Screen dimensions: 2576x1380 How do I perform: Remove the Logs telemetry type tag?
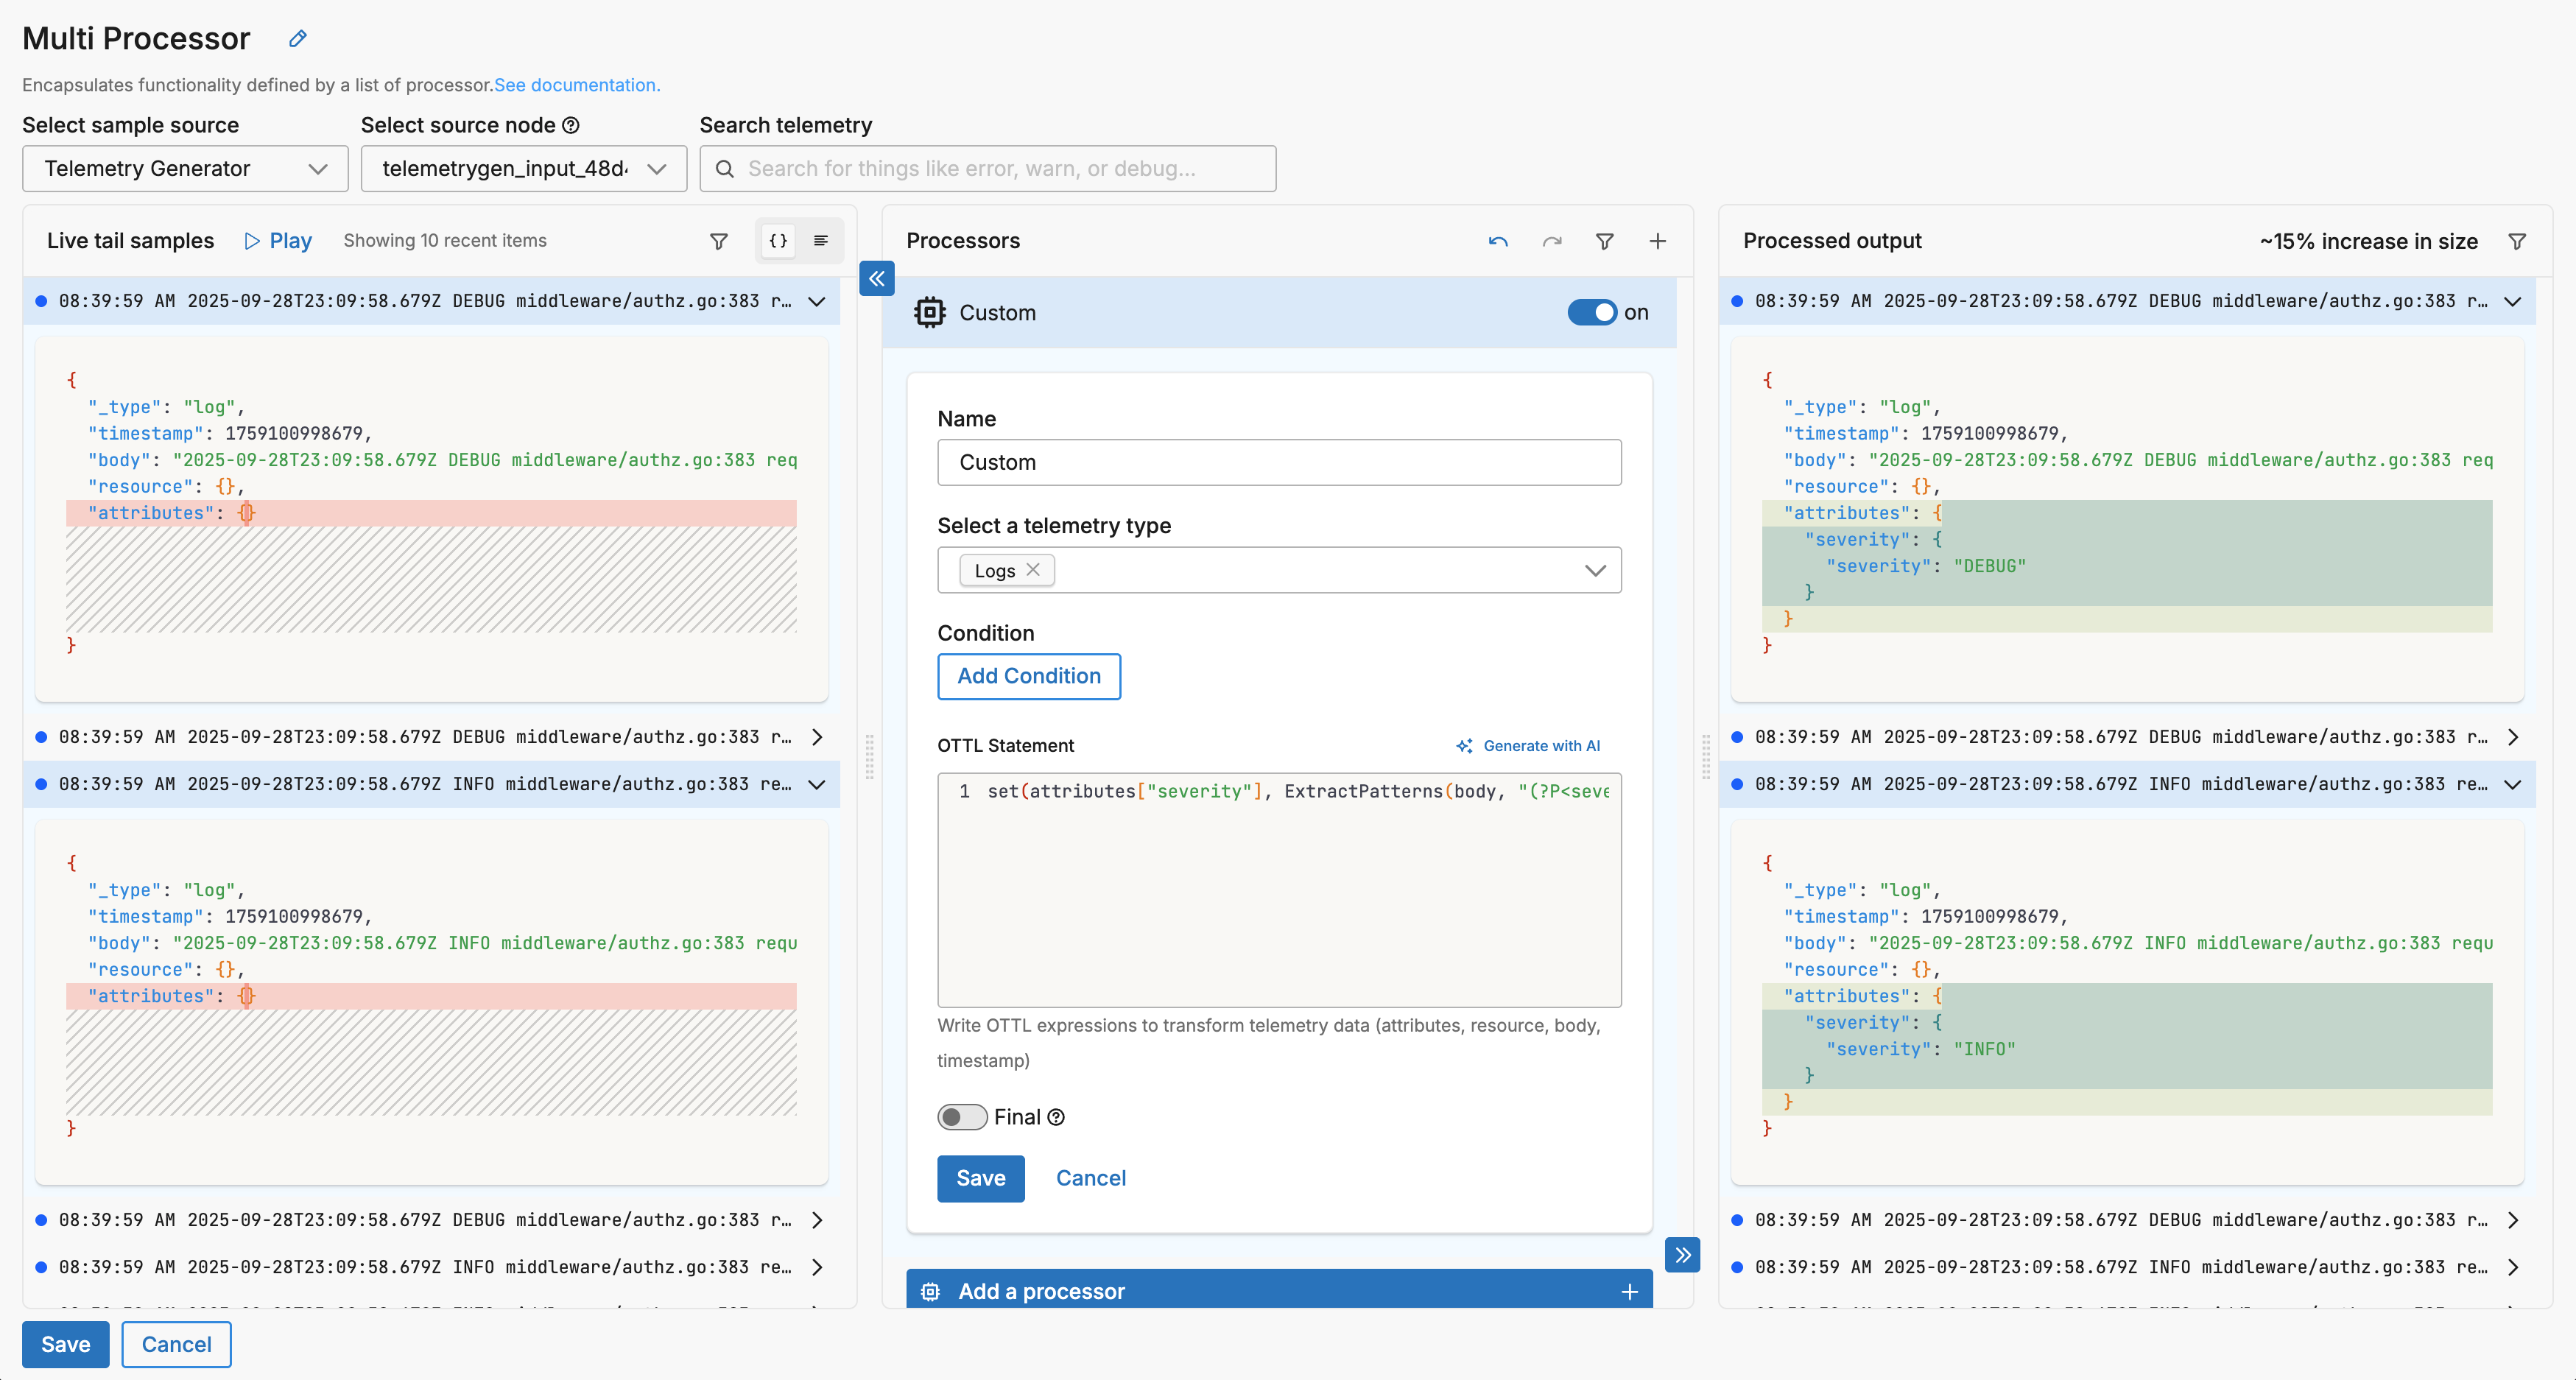[x=1033, y=569]
